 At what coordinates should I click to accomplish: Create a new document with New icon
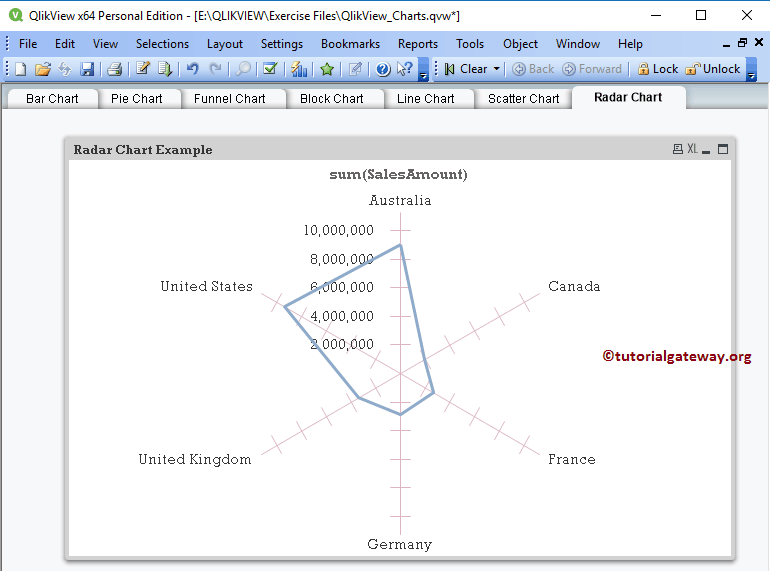21,69
